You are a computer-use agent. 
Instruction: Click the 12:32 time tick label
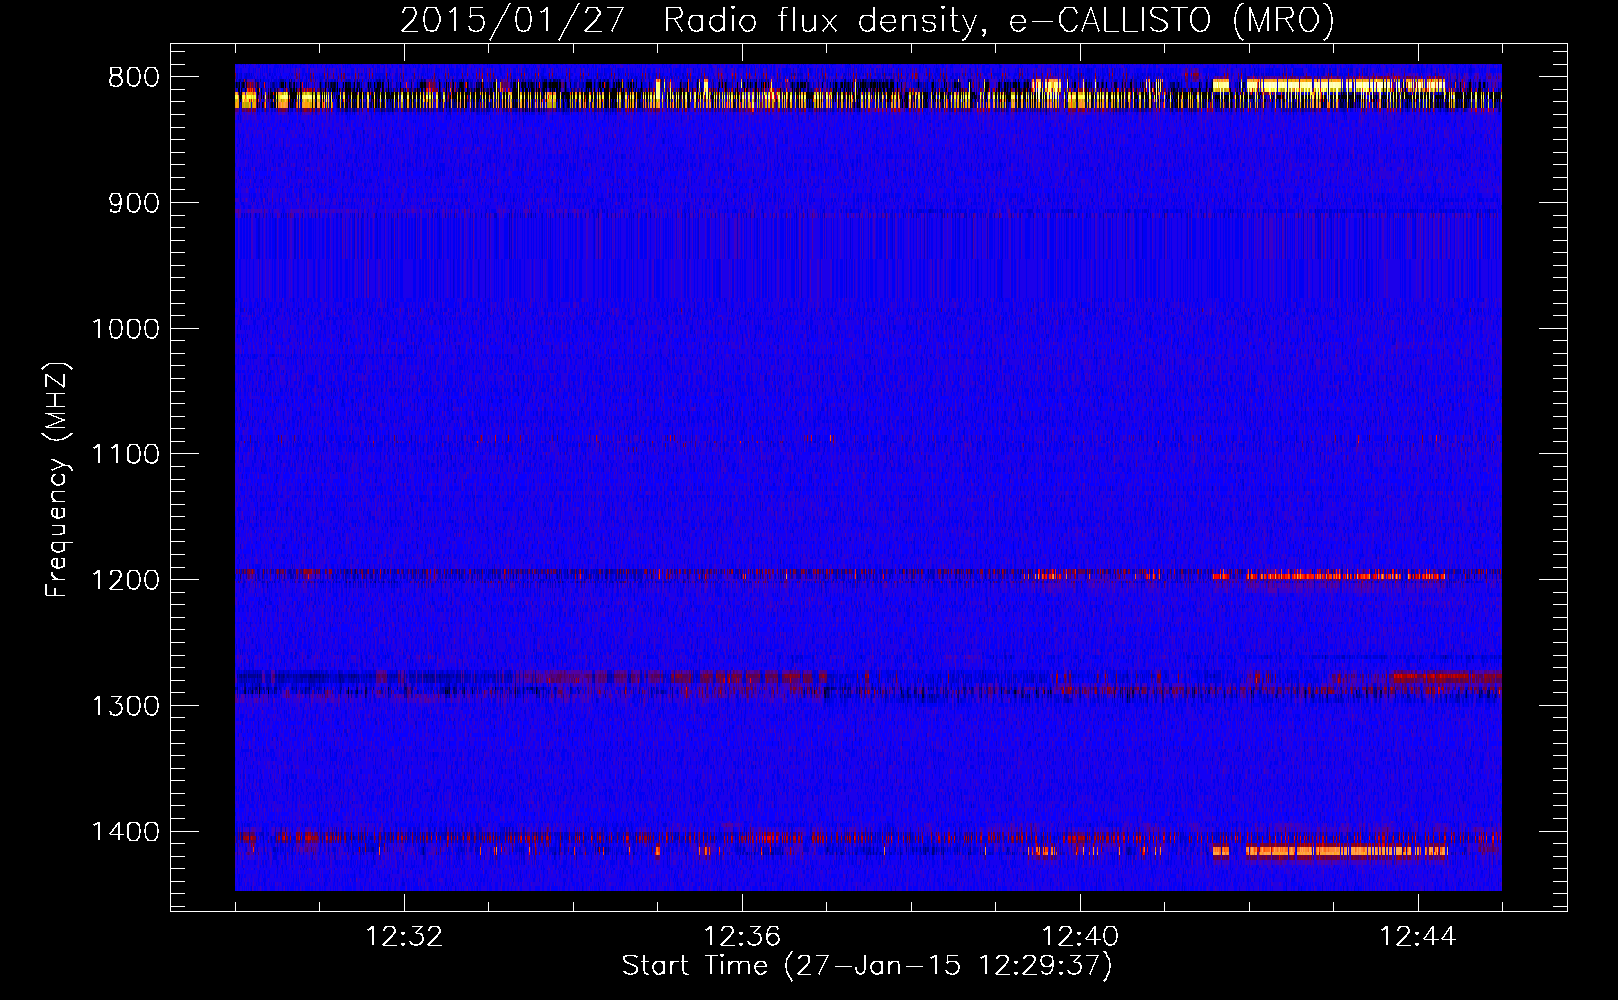[x=404, y=937]
